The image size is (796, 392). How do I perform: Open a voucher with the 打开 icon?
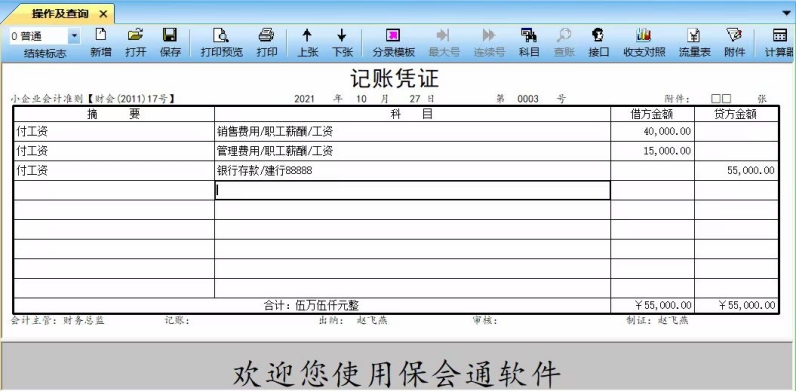(136, 42)
